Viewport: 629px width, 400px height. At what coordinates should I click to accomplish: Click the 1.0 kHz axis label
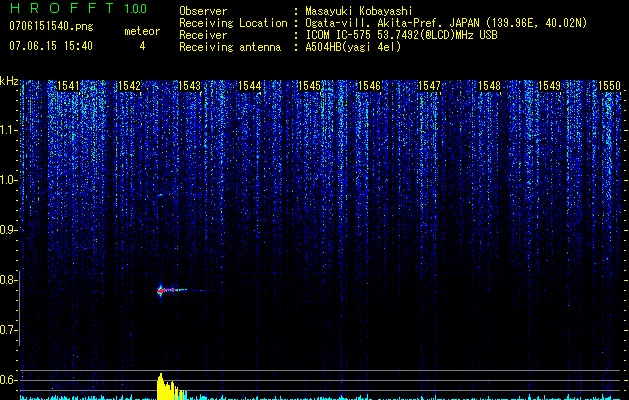(x=8, y=180)
